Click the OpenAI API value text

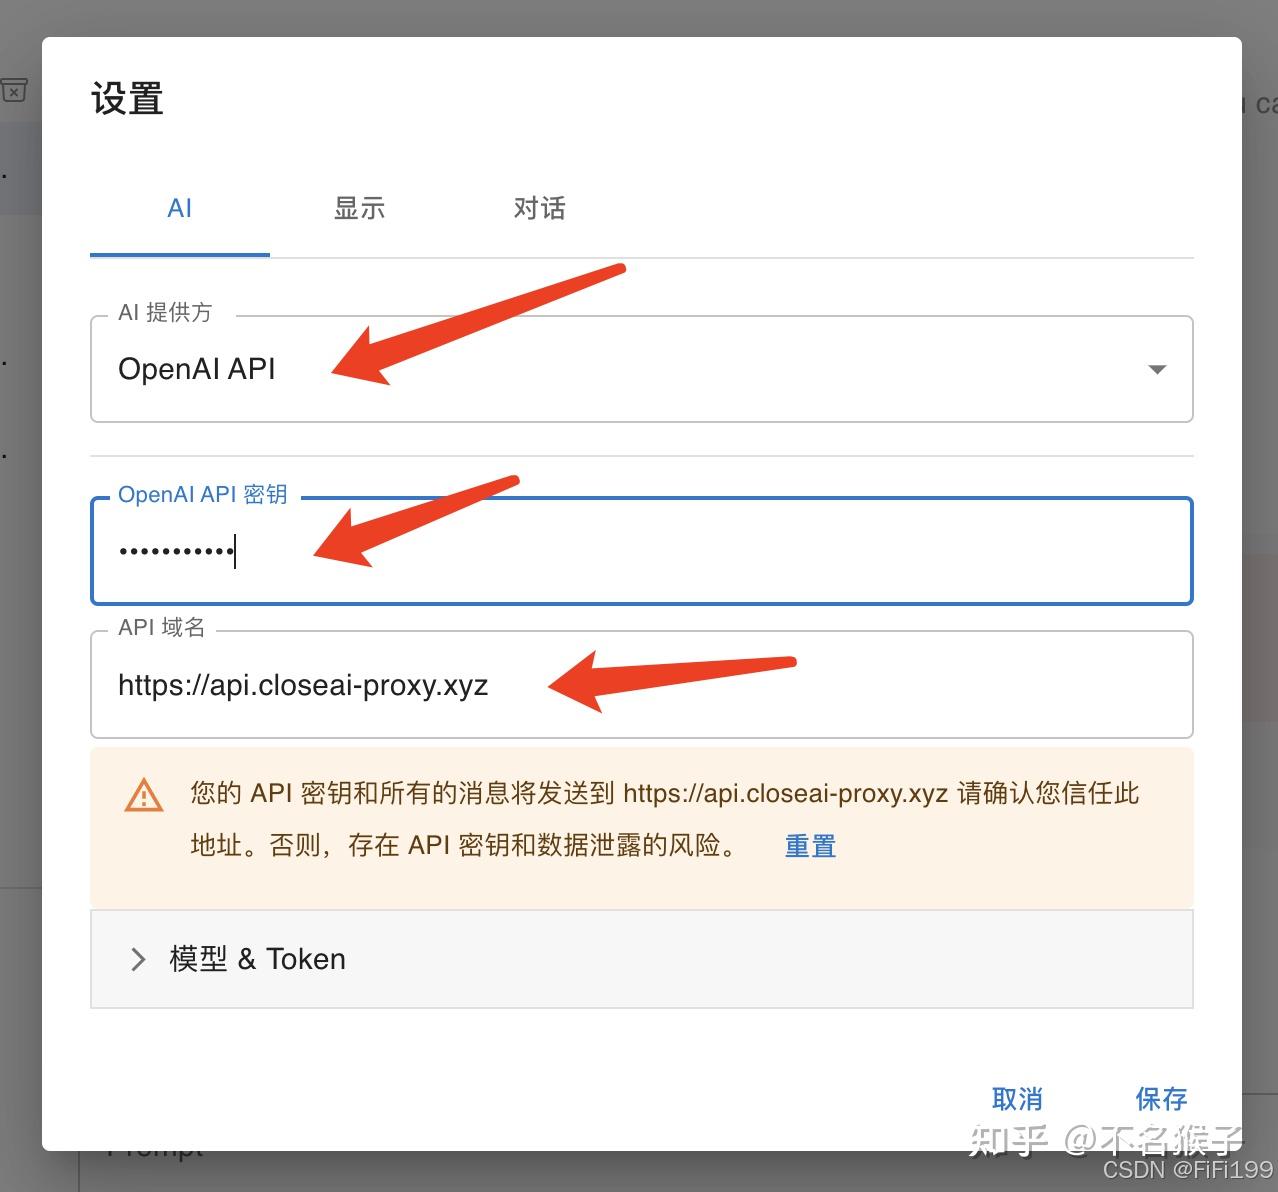[197, 369]
